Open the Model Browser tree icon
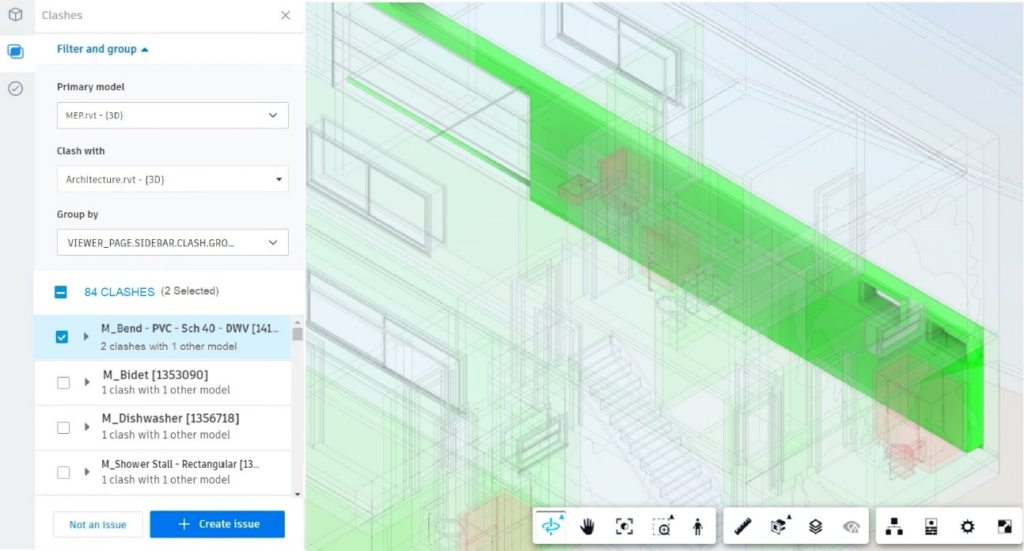The width and height of the screenshot is (1024, 551). click(x=894, y=526)
